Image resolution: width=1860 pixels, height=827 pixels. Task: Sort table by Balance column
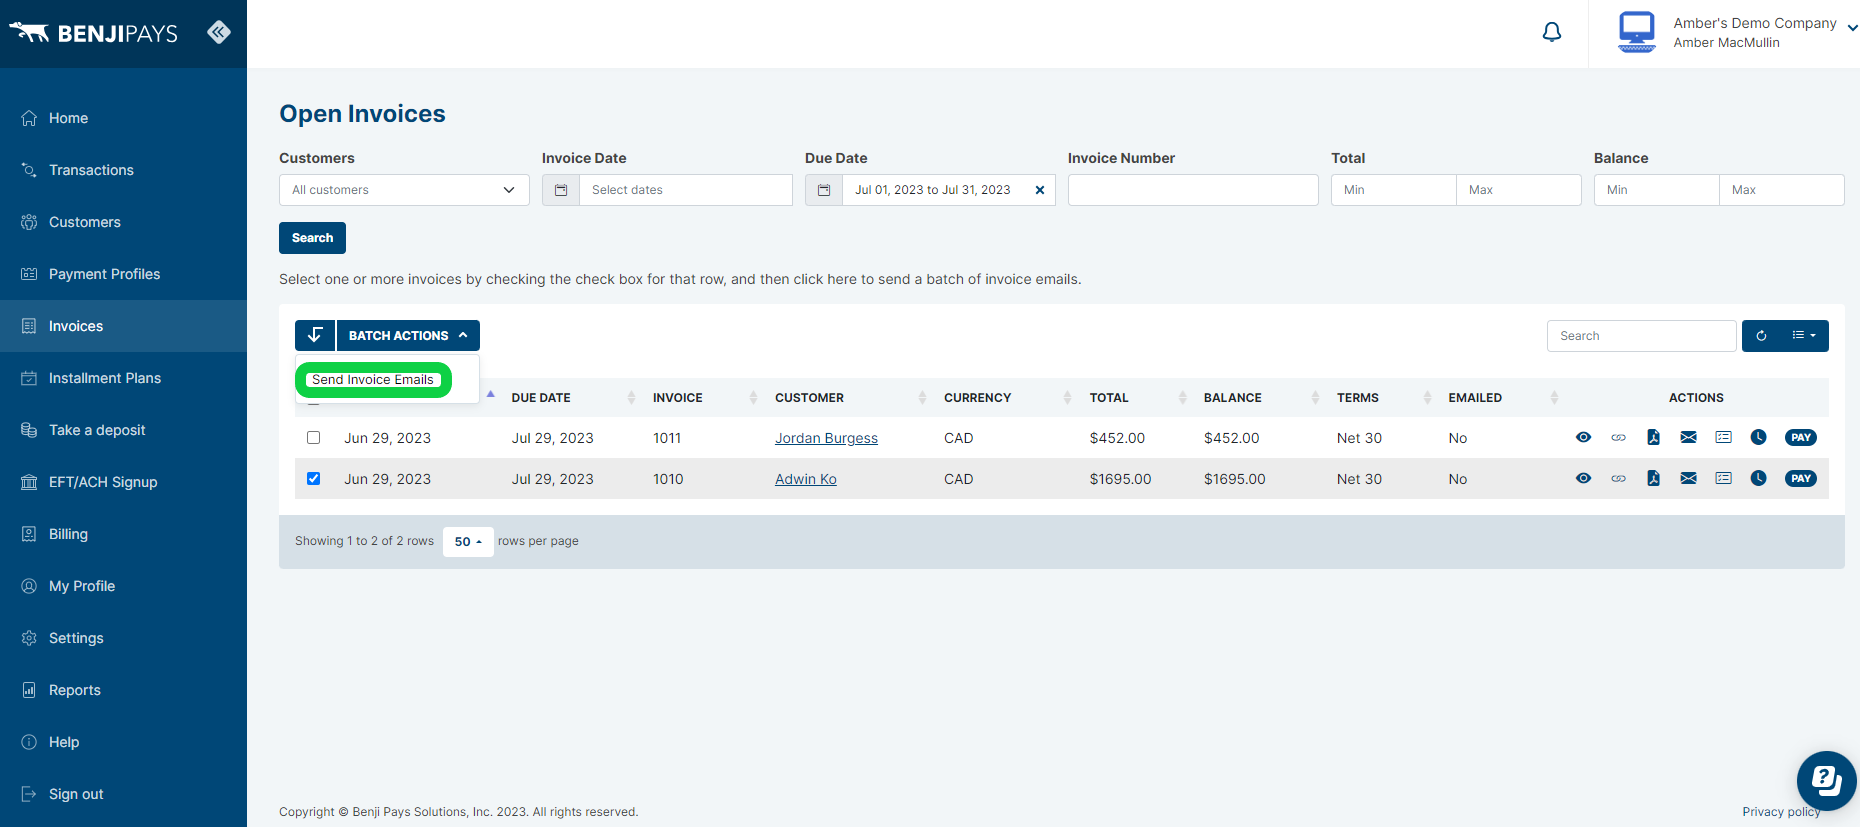1260,397
